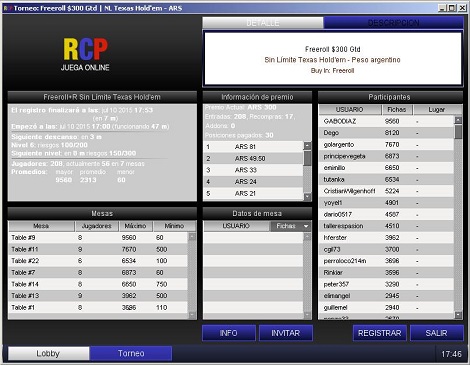Select second-place prize ARS 49.50

click(x=253, y=158)
